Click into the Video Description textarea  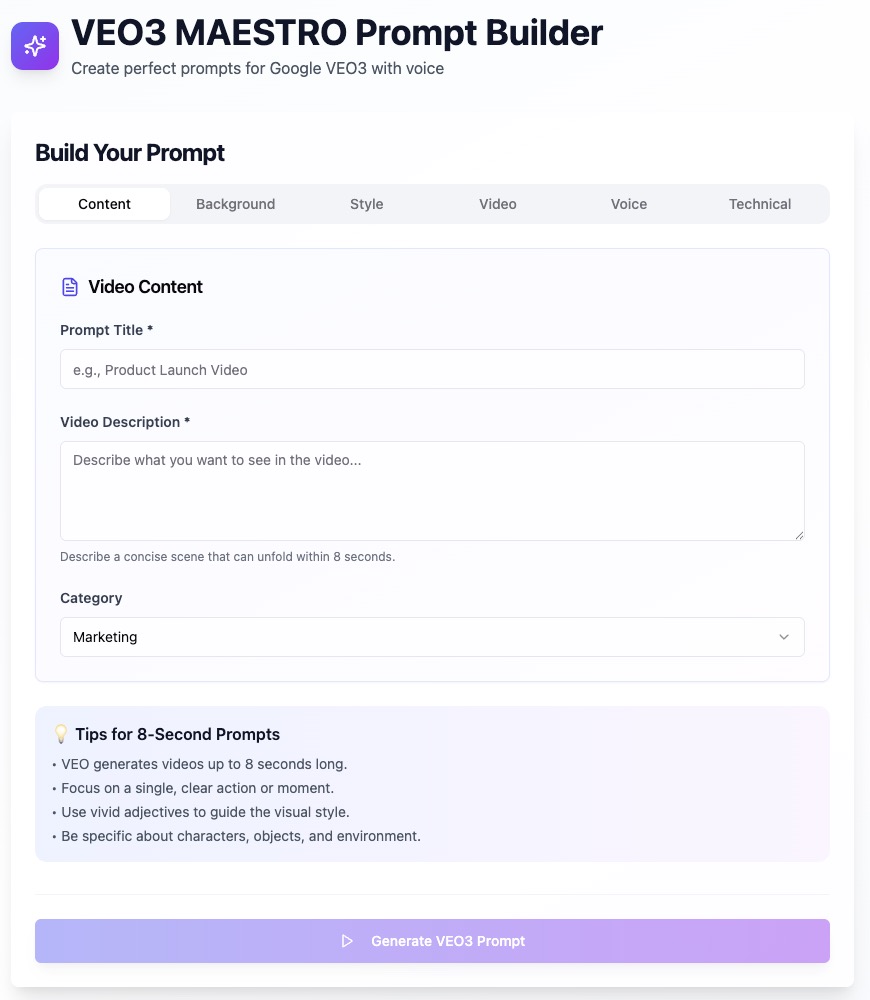(432, 491)
